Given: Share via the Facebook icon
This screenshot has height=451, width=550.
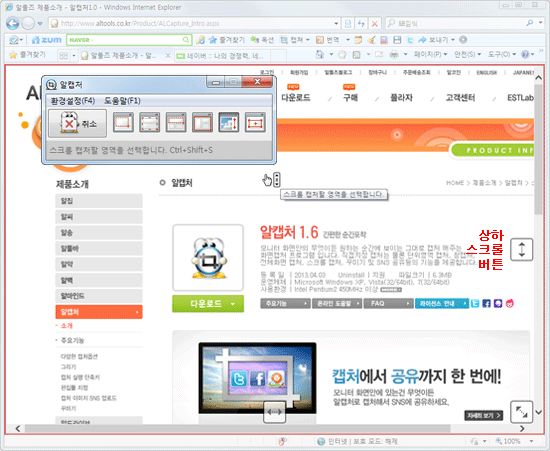Looking at the screenshot, I should (487, 304).
